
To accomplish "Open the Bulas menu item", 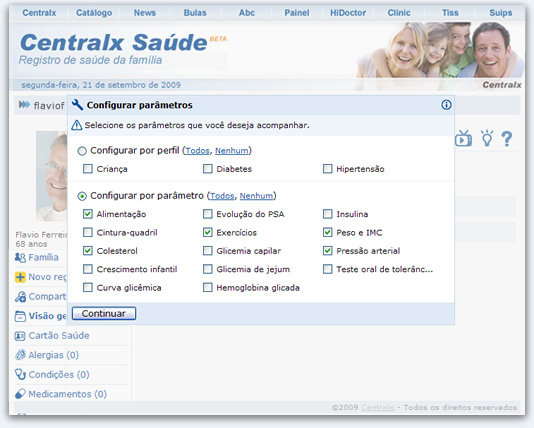I will (x=195, y=13).
